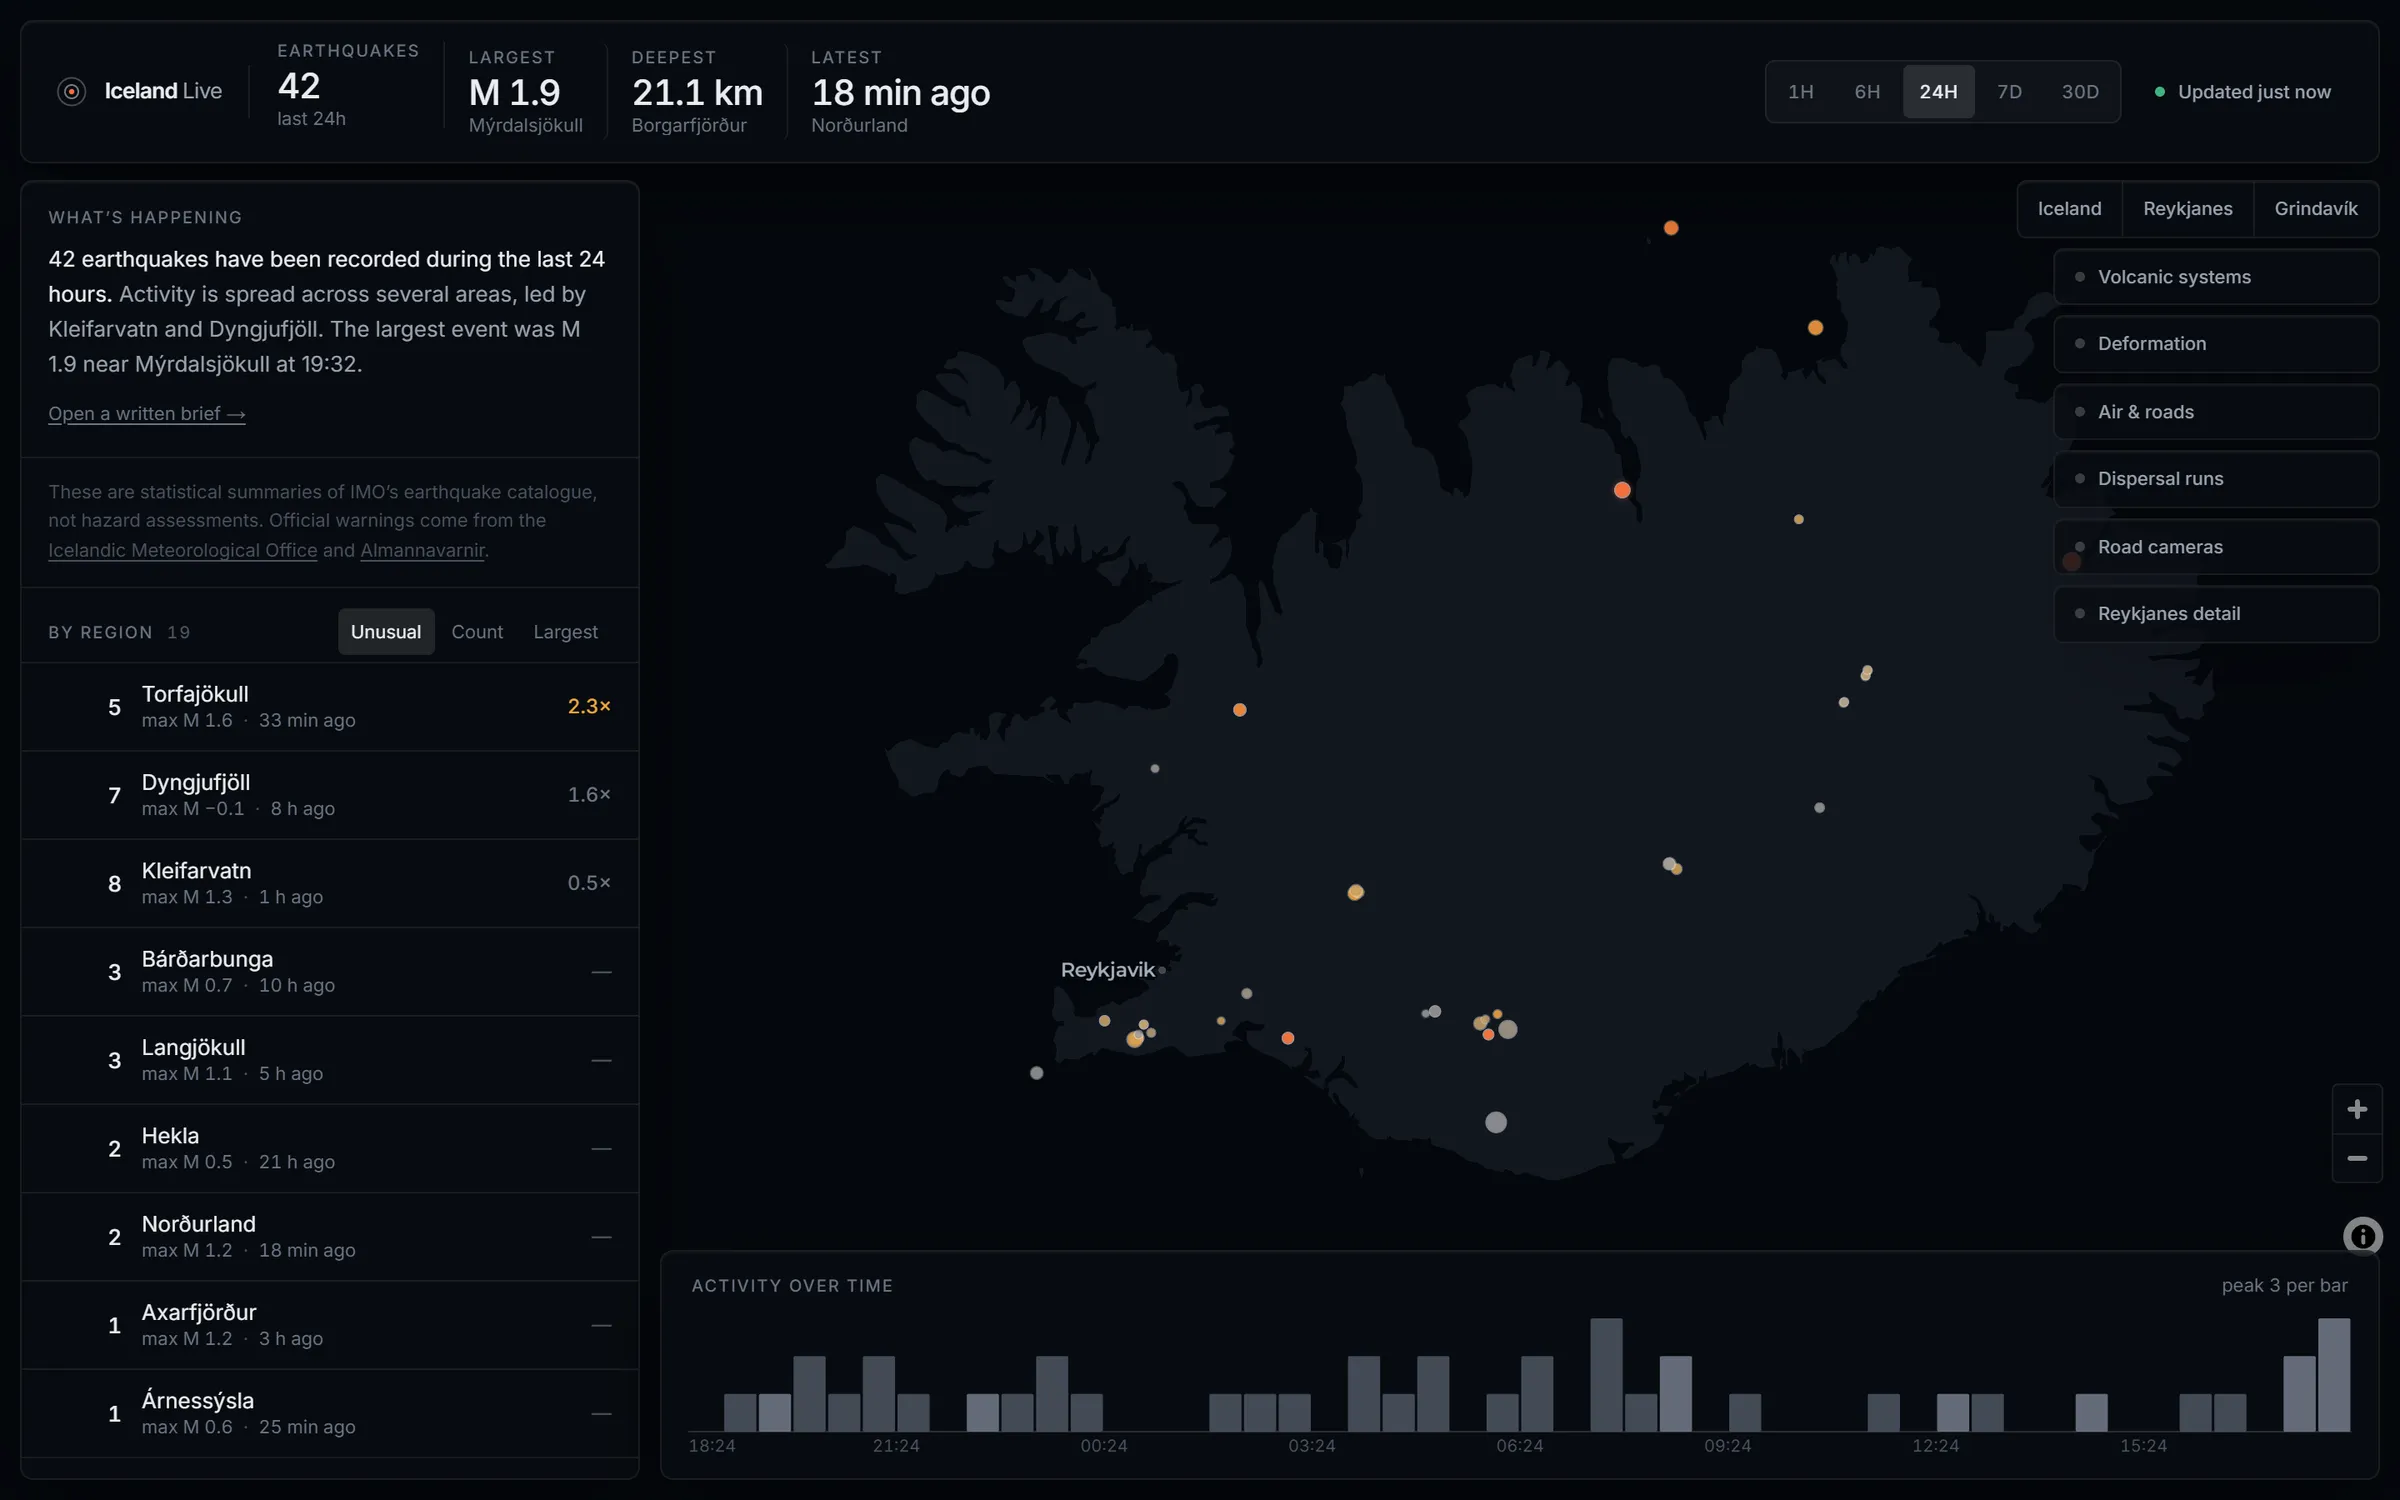Select the Bárðarbunga region row
2400x1500 pixels.
click(x=330, y=972)
